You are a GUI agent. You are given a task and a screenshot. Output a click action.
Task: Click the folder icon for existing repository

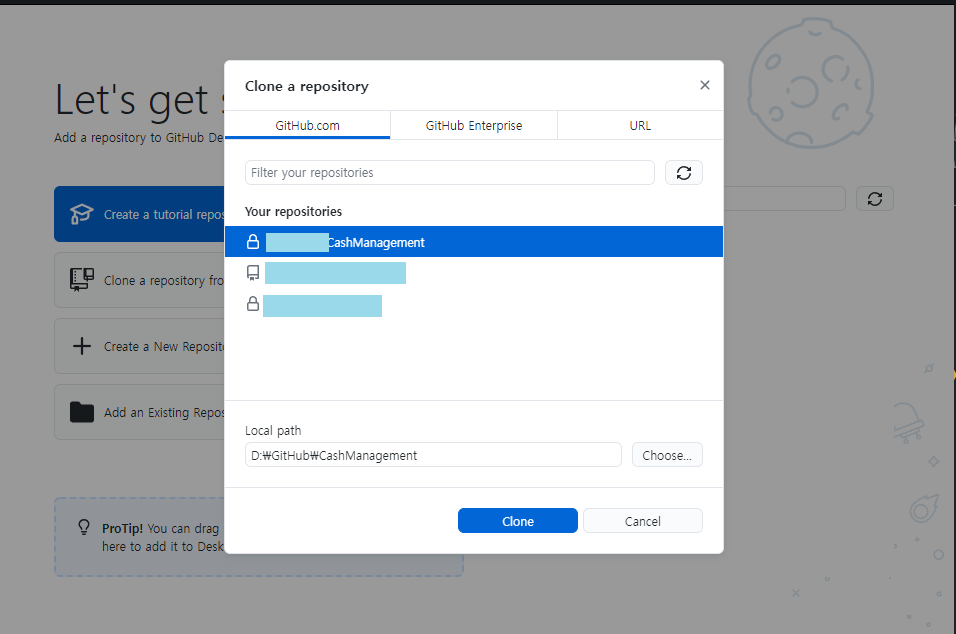pos(82,412)
